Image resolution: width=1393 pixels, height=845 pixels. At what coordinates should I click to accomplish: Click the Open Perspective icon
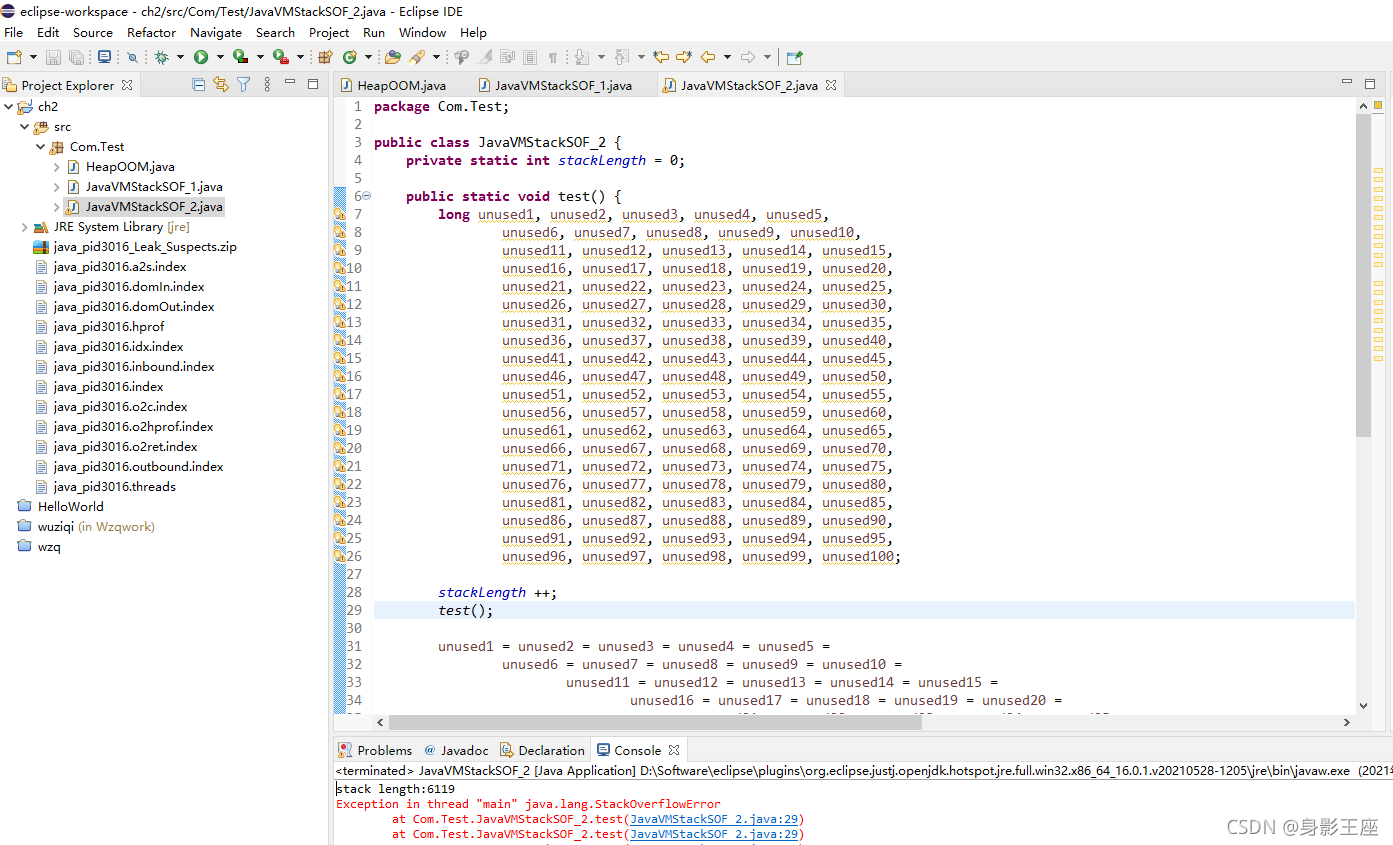[x=795, y=57]
